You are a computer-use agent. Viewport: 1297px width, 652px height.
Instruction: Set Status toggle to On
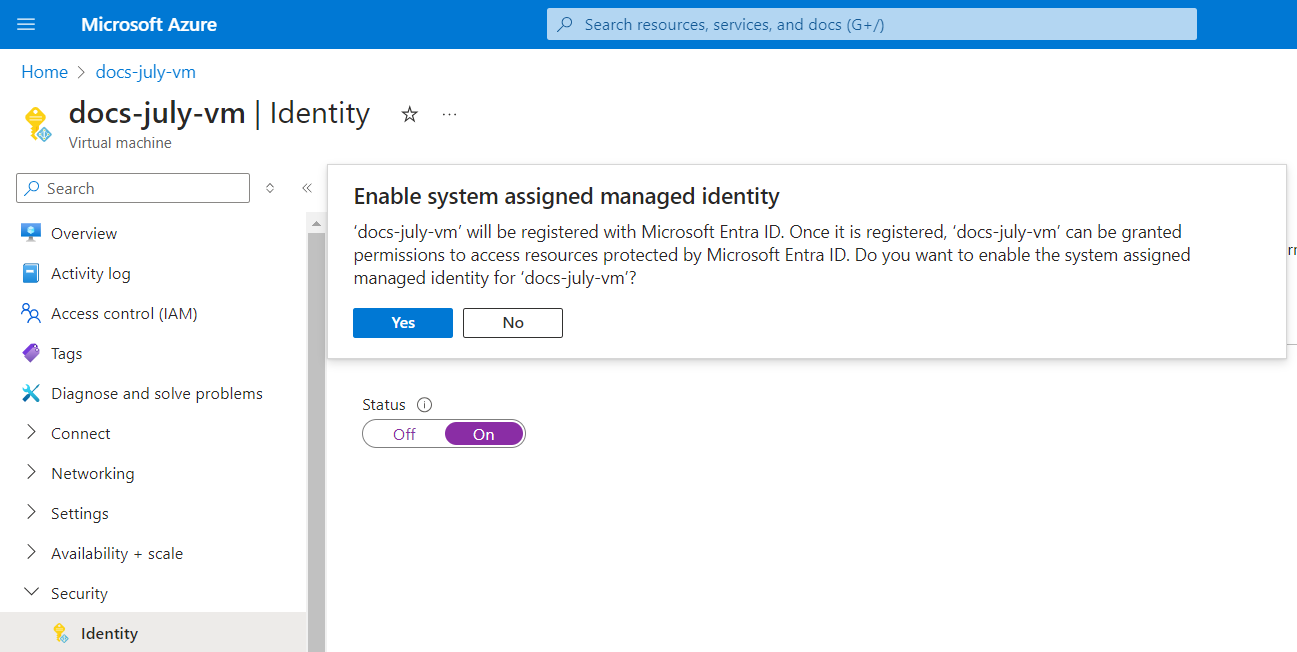(x=484, y=434)
